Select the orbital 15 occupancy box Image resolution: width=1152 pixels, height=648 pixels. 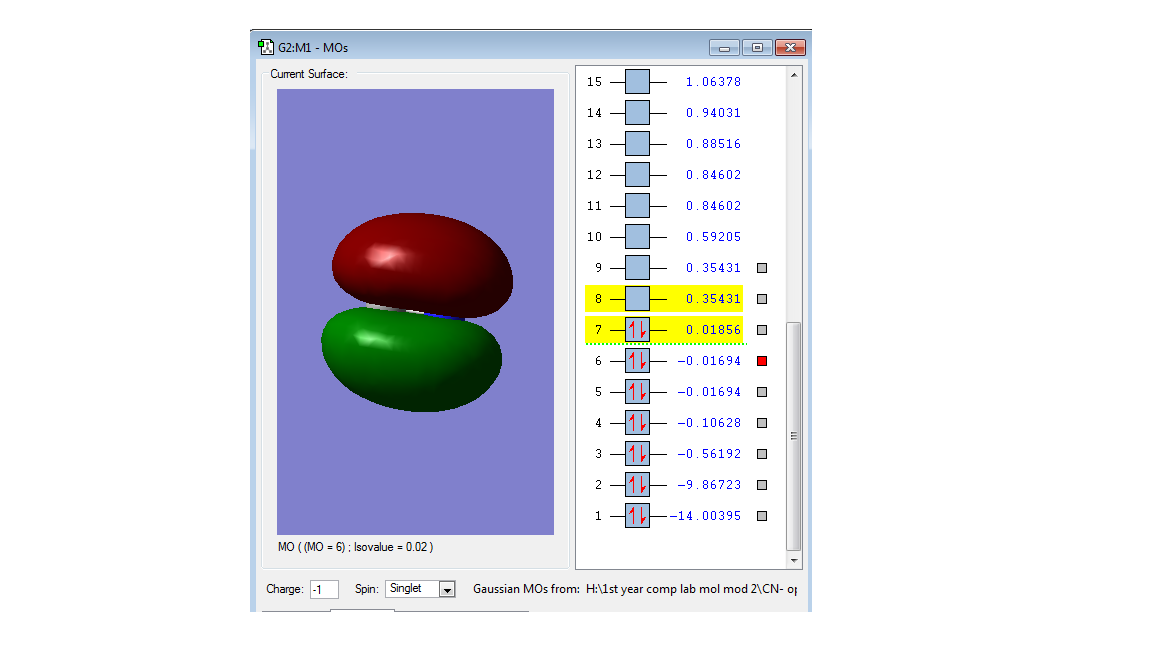point(637,82)
